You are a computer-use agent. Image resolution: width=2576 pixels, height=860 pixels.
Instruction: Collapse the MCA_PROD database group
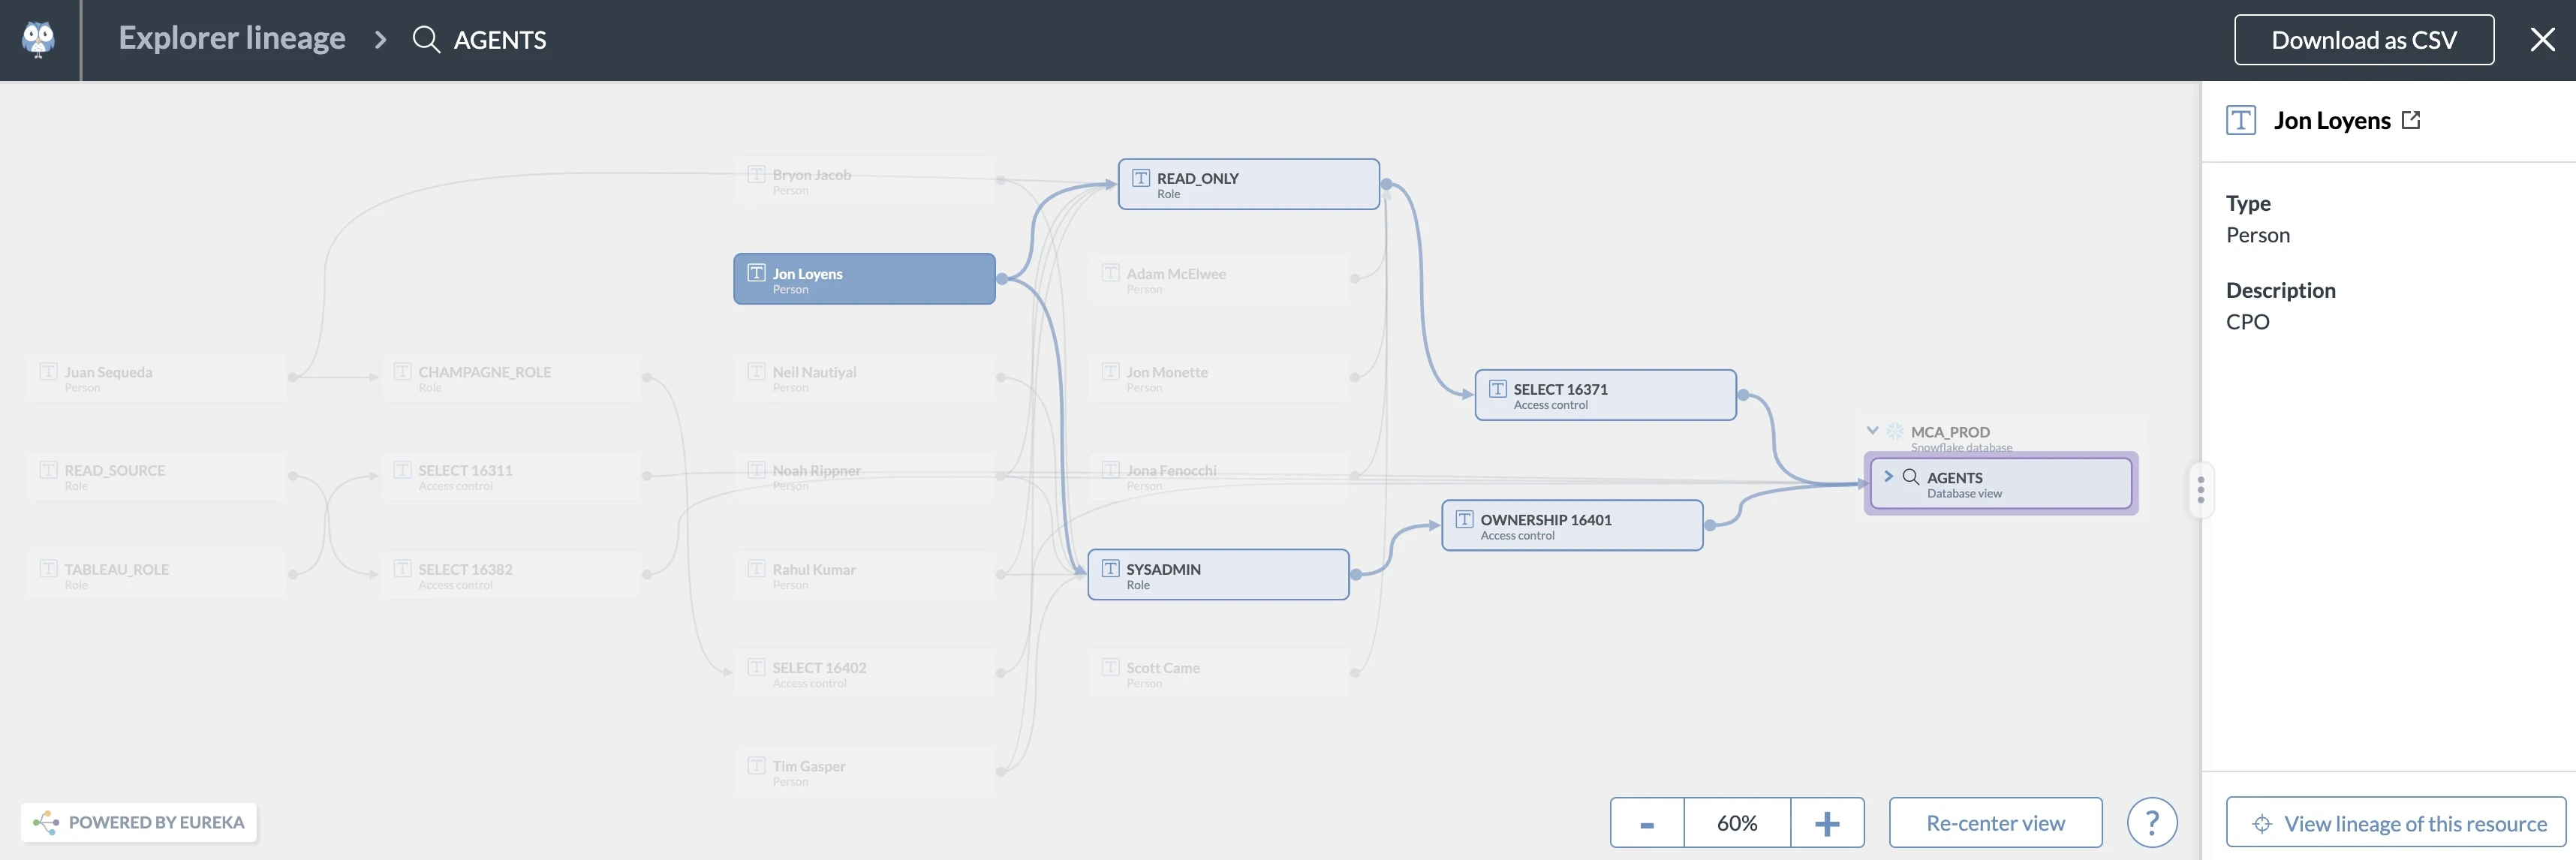tap(1872, 431)
